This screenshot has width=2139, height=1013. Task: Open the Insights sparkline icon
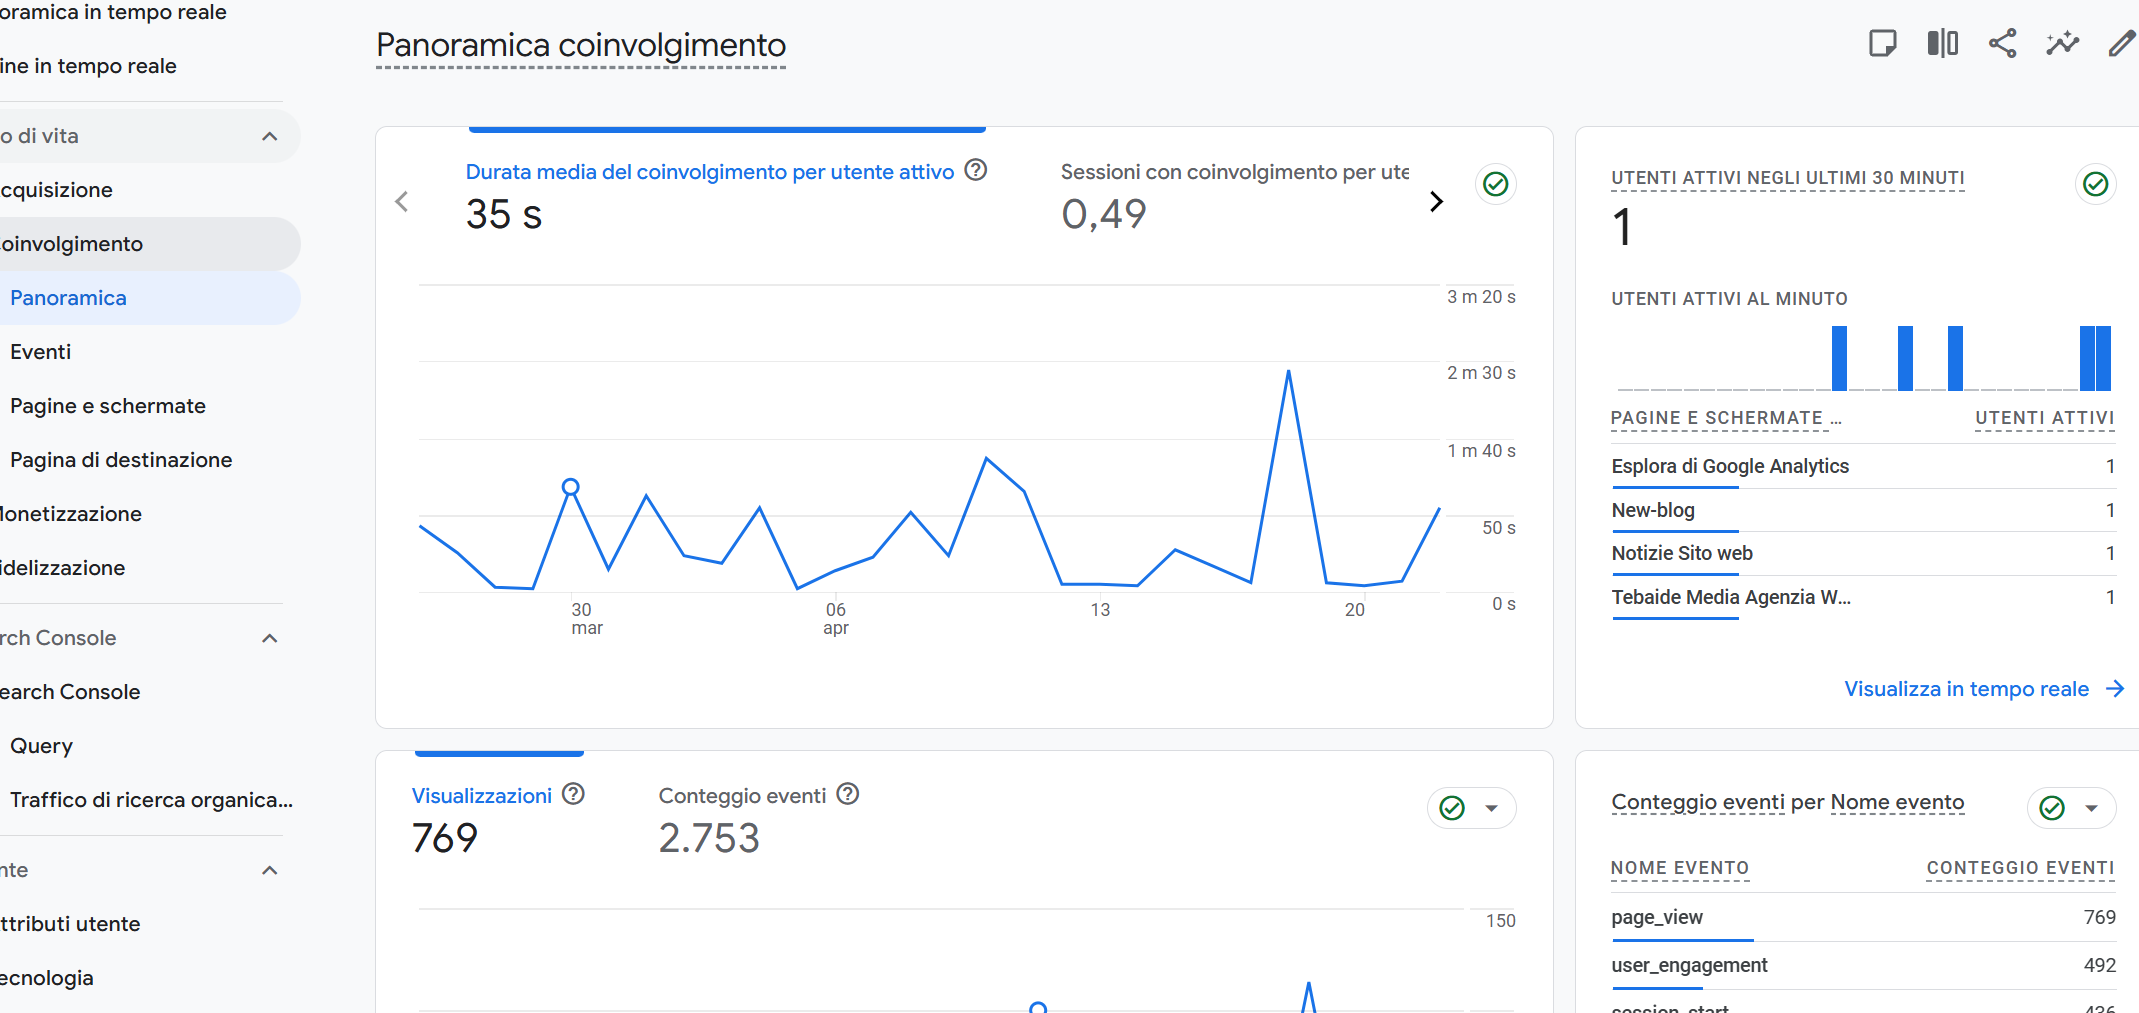[x=2061, y=44]
